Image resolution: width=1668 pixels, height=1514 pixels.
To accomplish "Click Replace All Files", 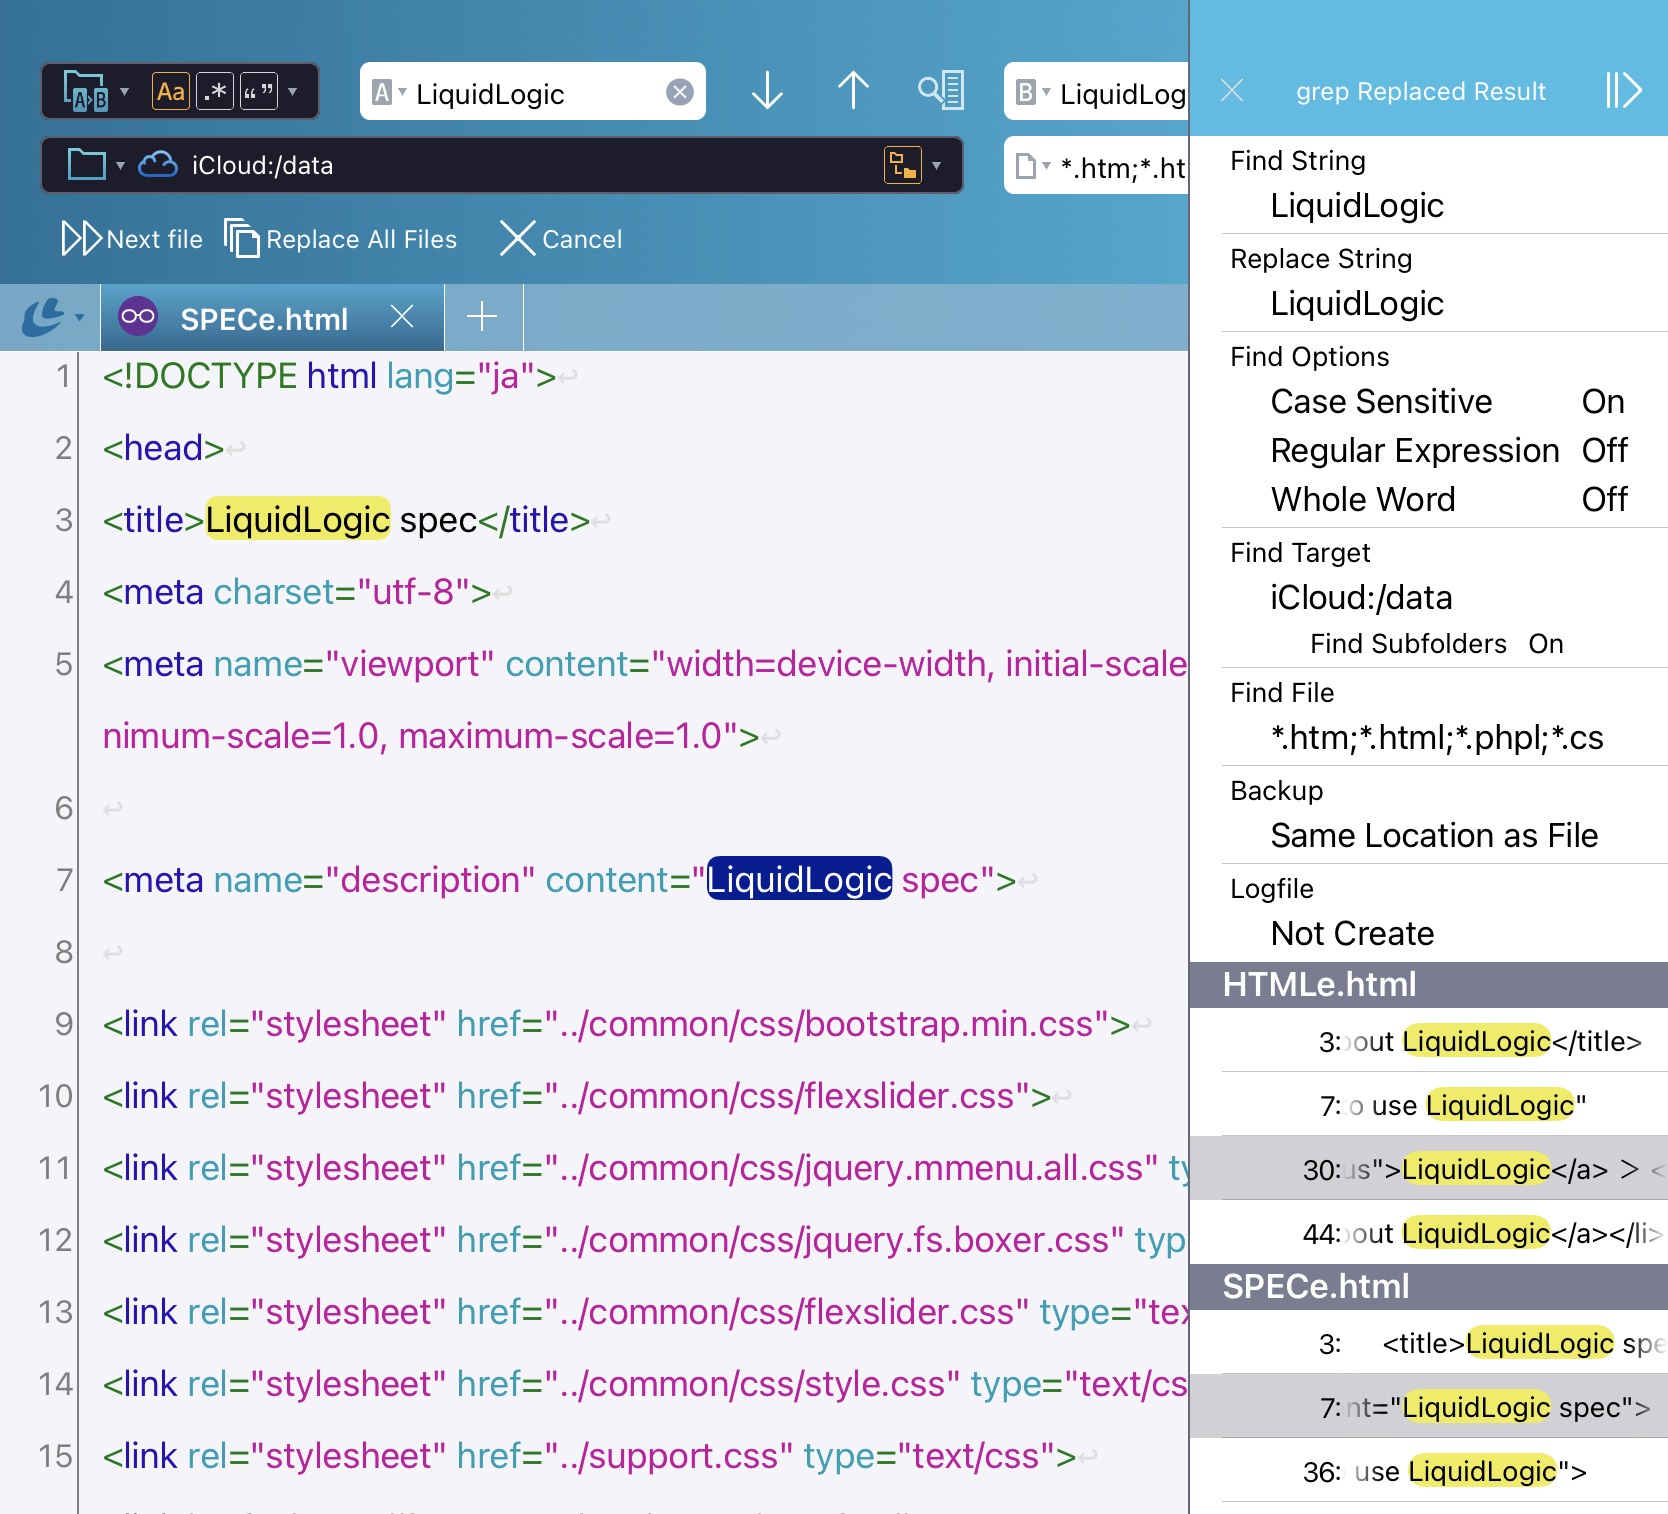I will click(340, 239).
